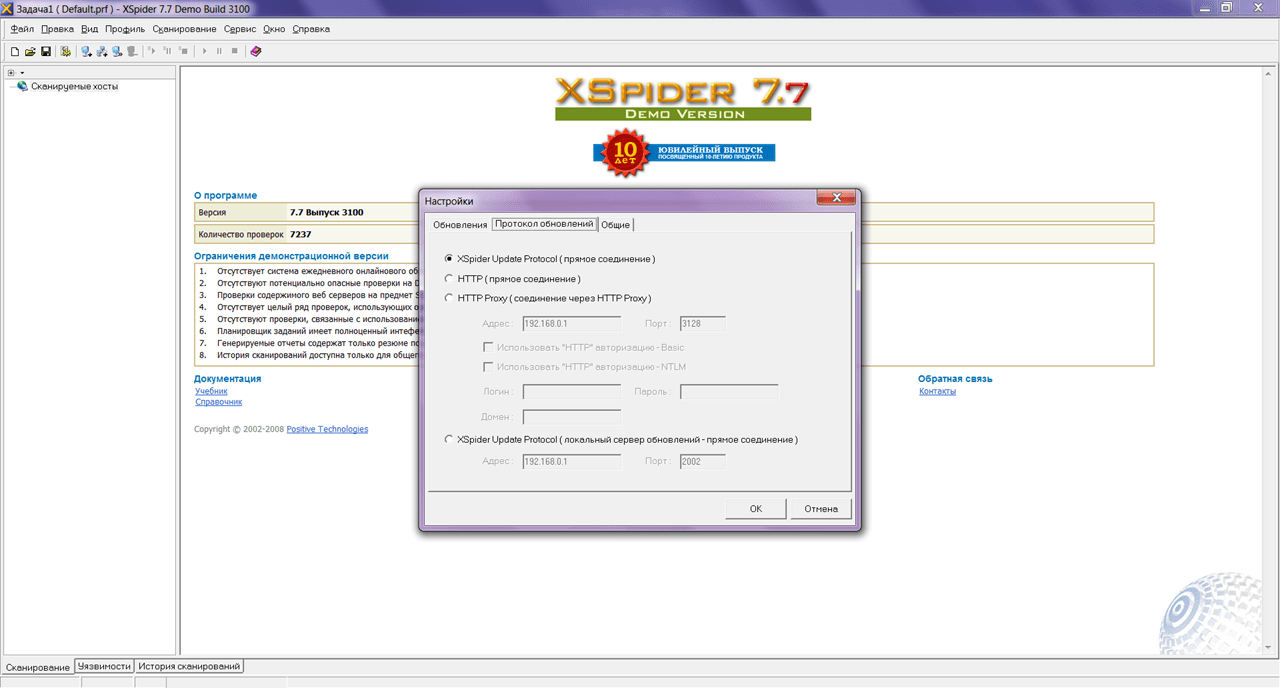Open the Справка menu
Viewport: 1280px width, 688px height.
[311, 29]
